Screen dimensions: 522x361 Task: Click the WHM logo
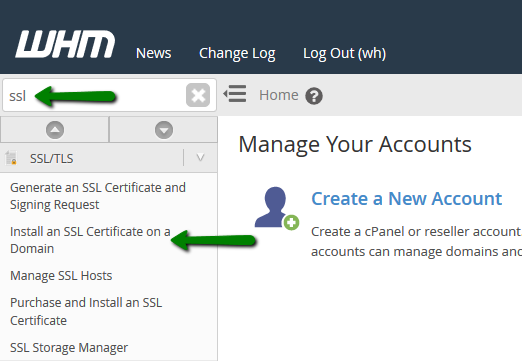[65, 44]
